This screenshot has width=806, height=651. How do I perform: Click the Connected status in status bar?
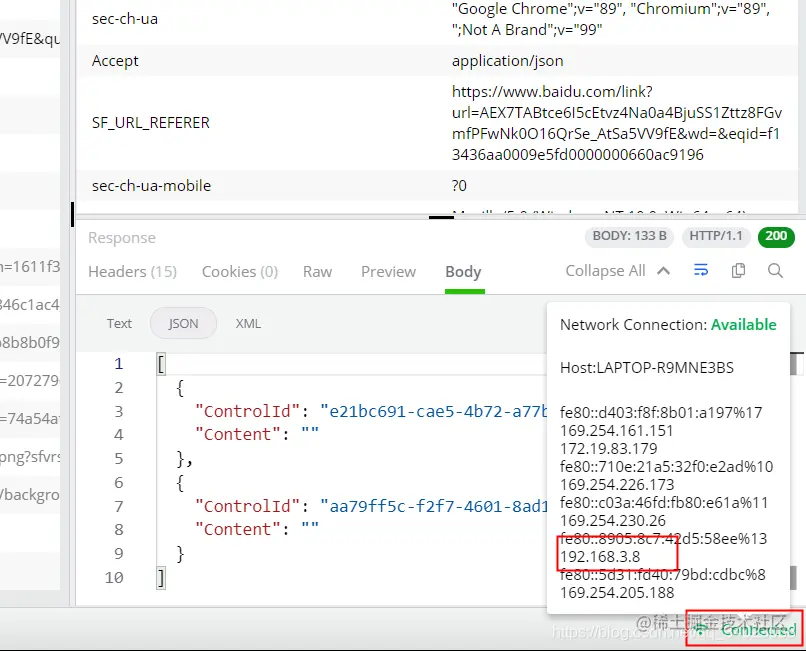(745, 629)
